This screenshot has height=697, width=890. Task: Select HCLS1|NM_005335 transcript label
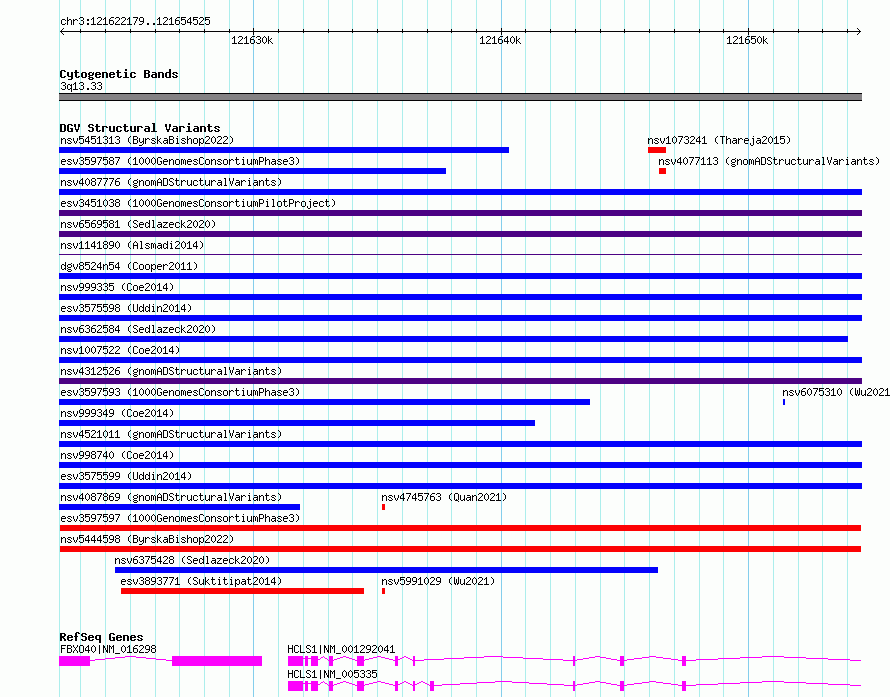[x=332, y=674]
